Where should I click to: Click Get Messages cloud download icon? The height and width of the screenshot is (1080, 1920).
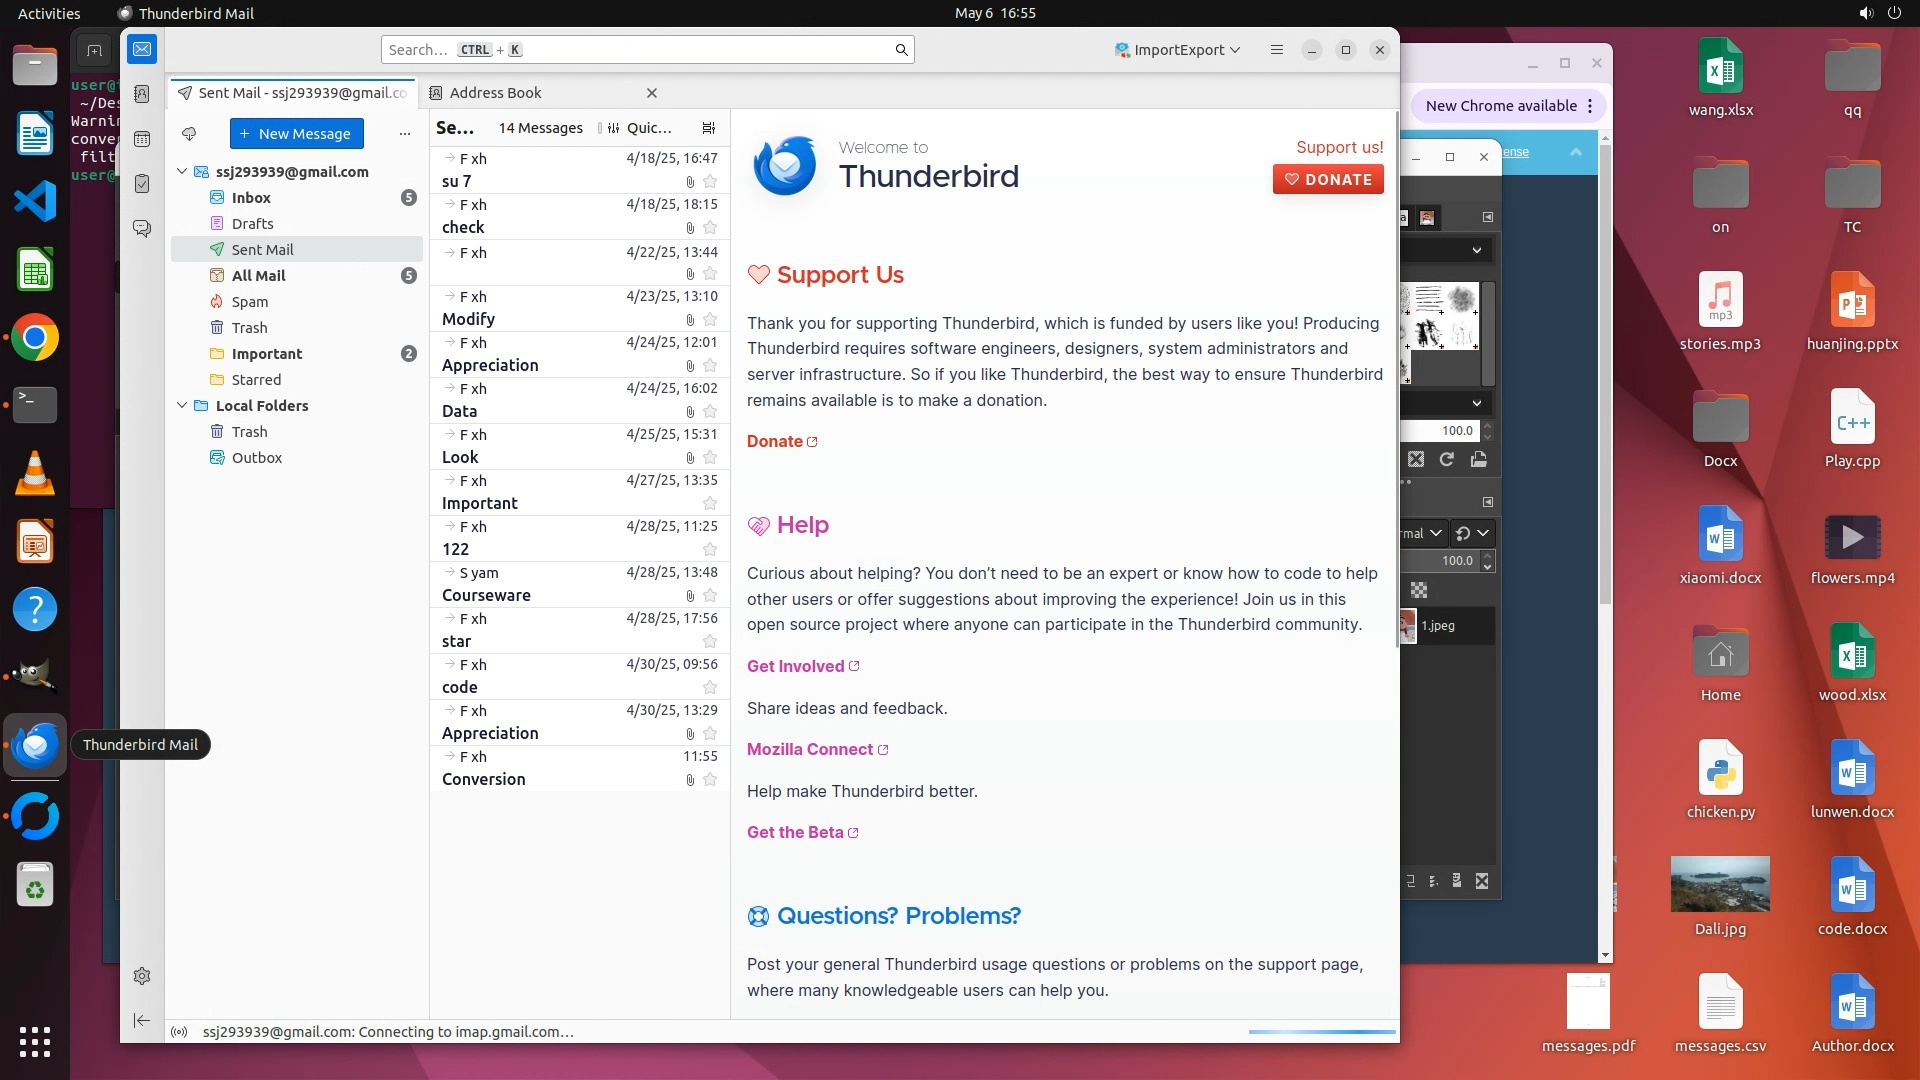[189, 133]
